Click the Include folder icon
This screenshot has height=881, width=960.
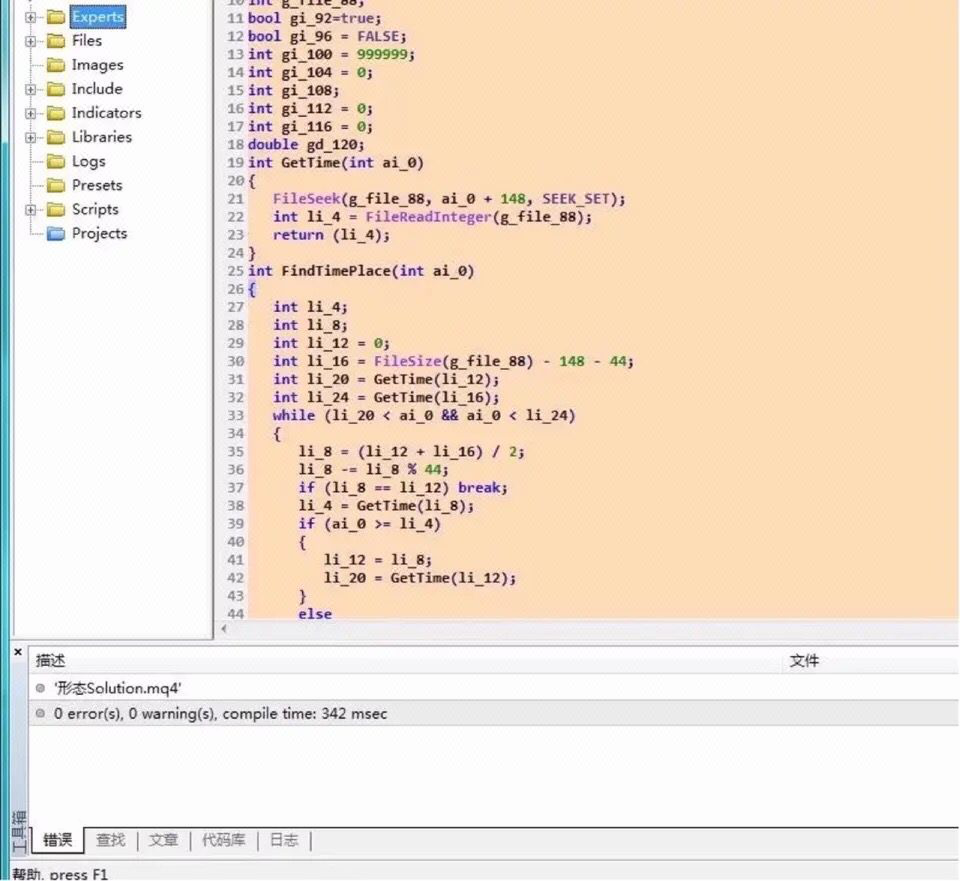tap(55, 88)
